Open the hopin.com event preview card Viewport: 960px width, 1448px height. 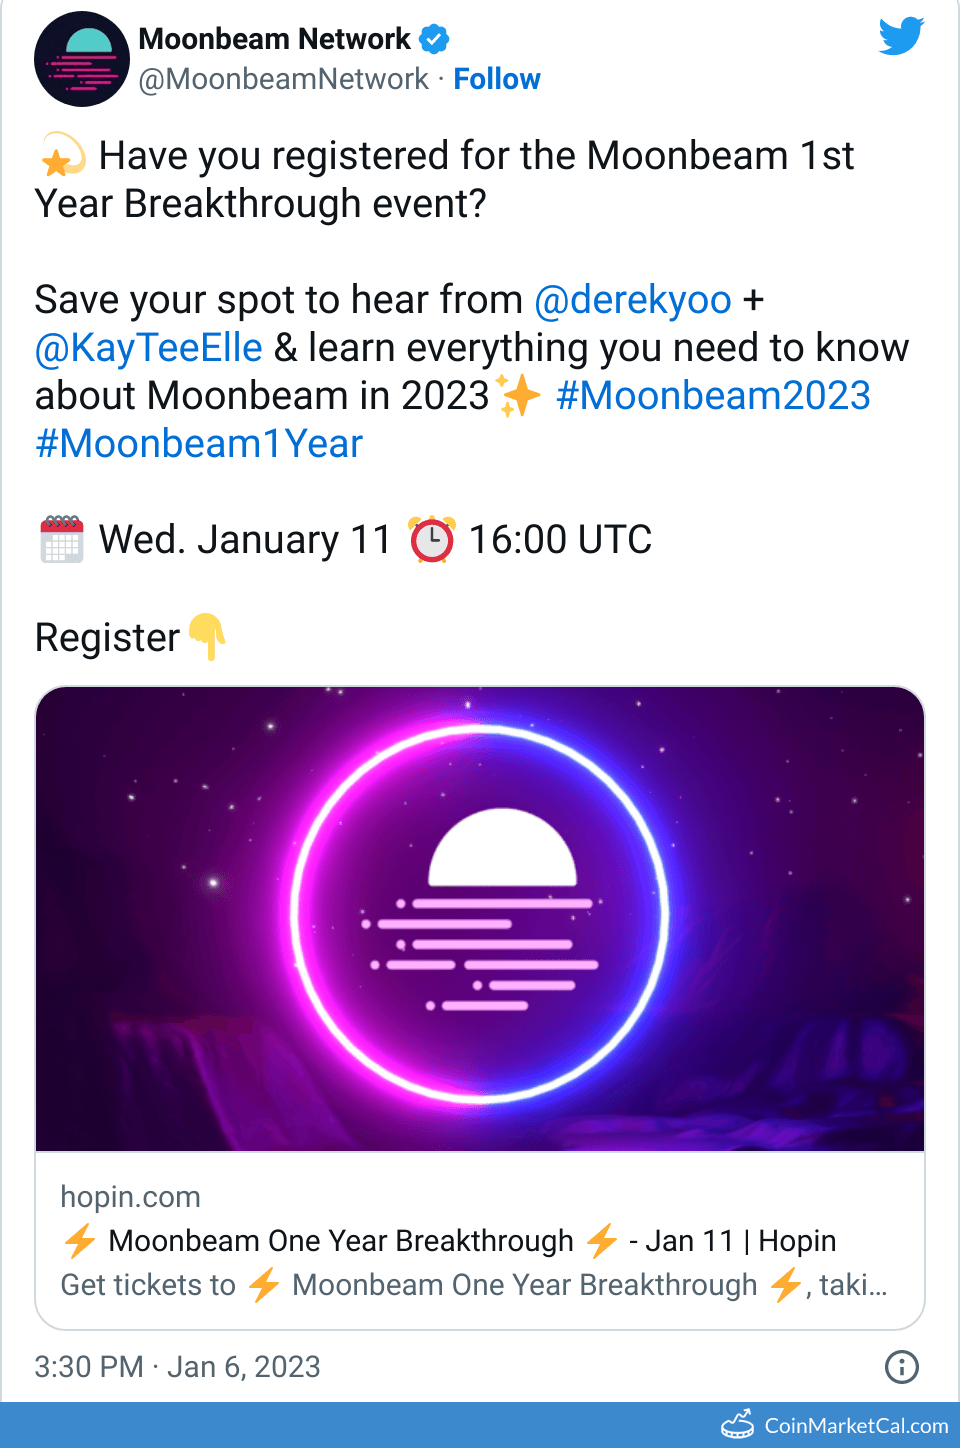[478, 918]
